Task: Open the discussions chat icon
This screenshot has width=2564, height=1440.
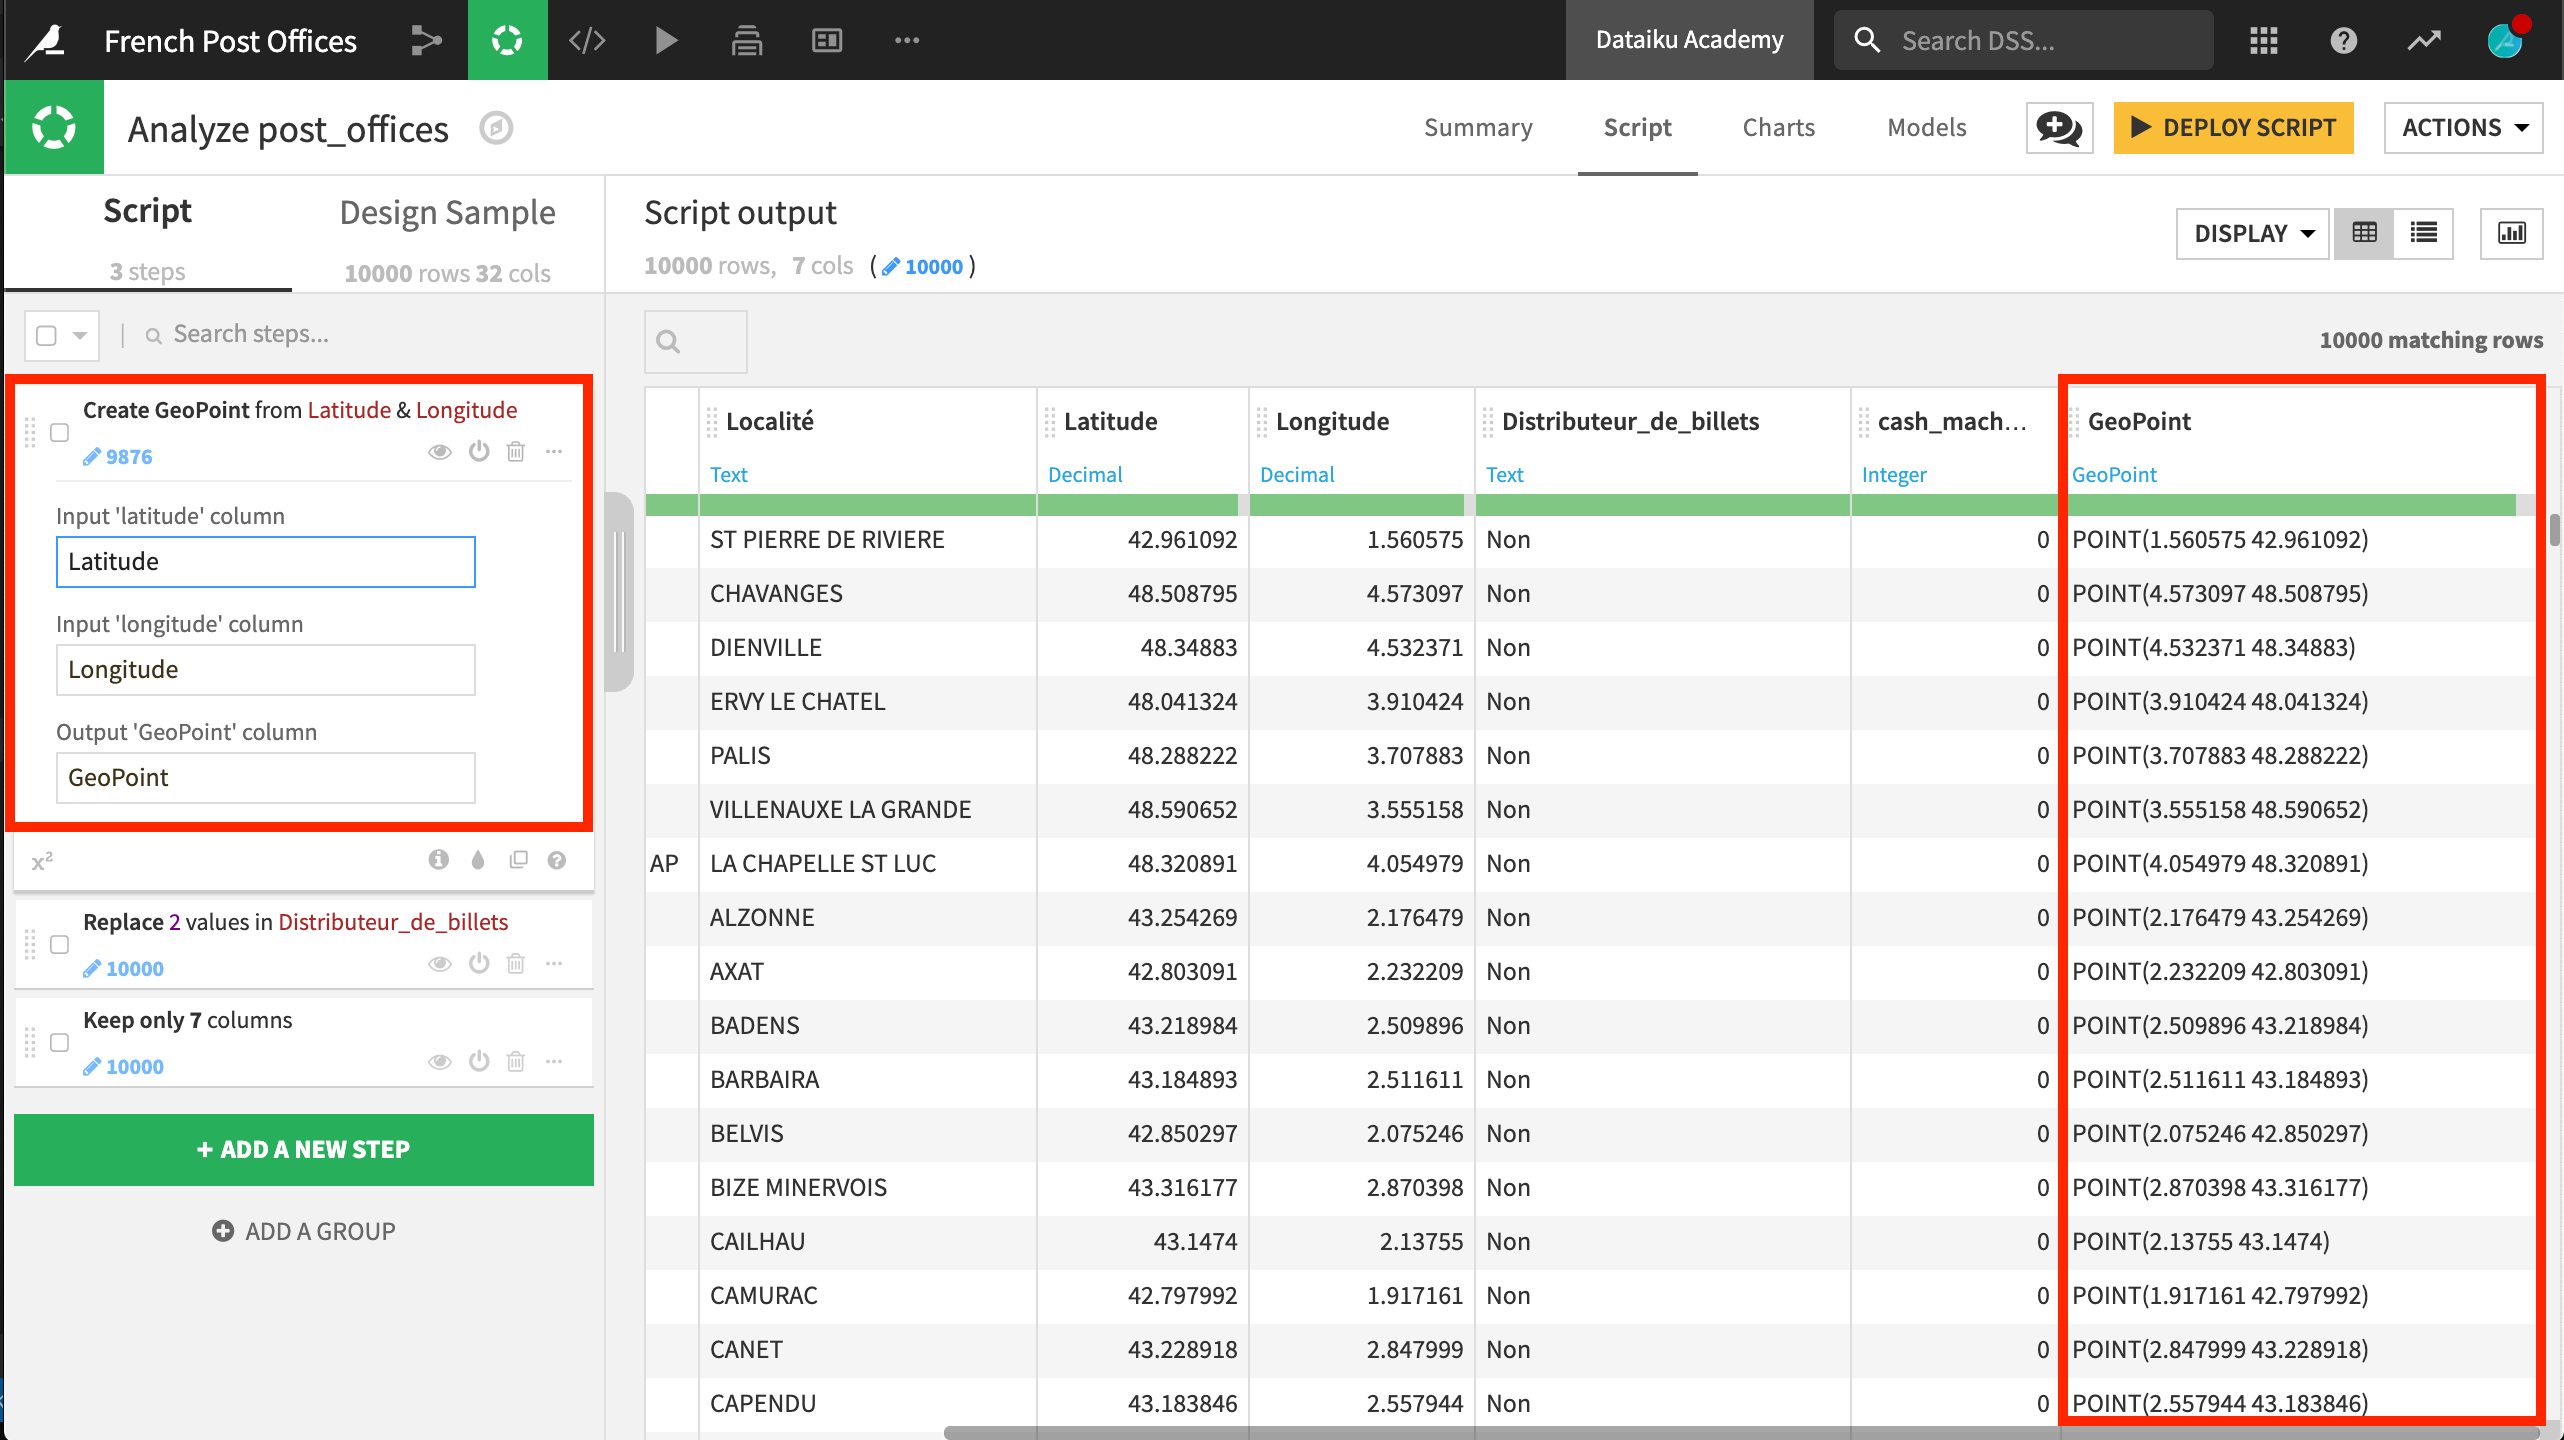Action: click(x=2059, y=128)
